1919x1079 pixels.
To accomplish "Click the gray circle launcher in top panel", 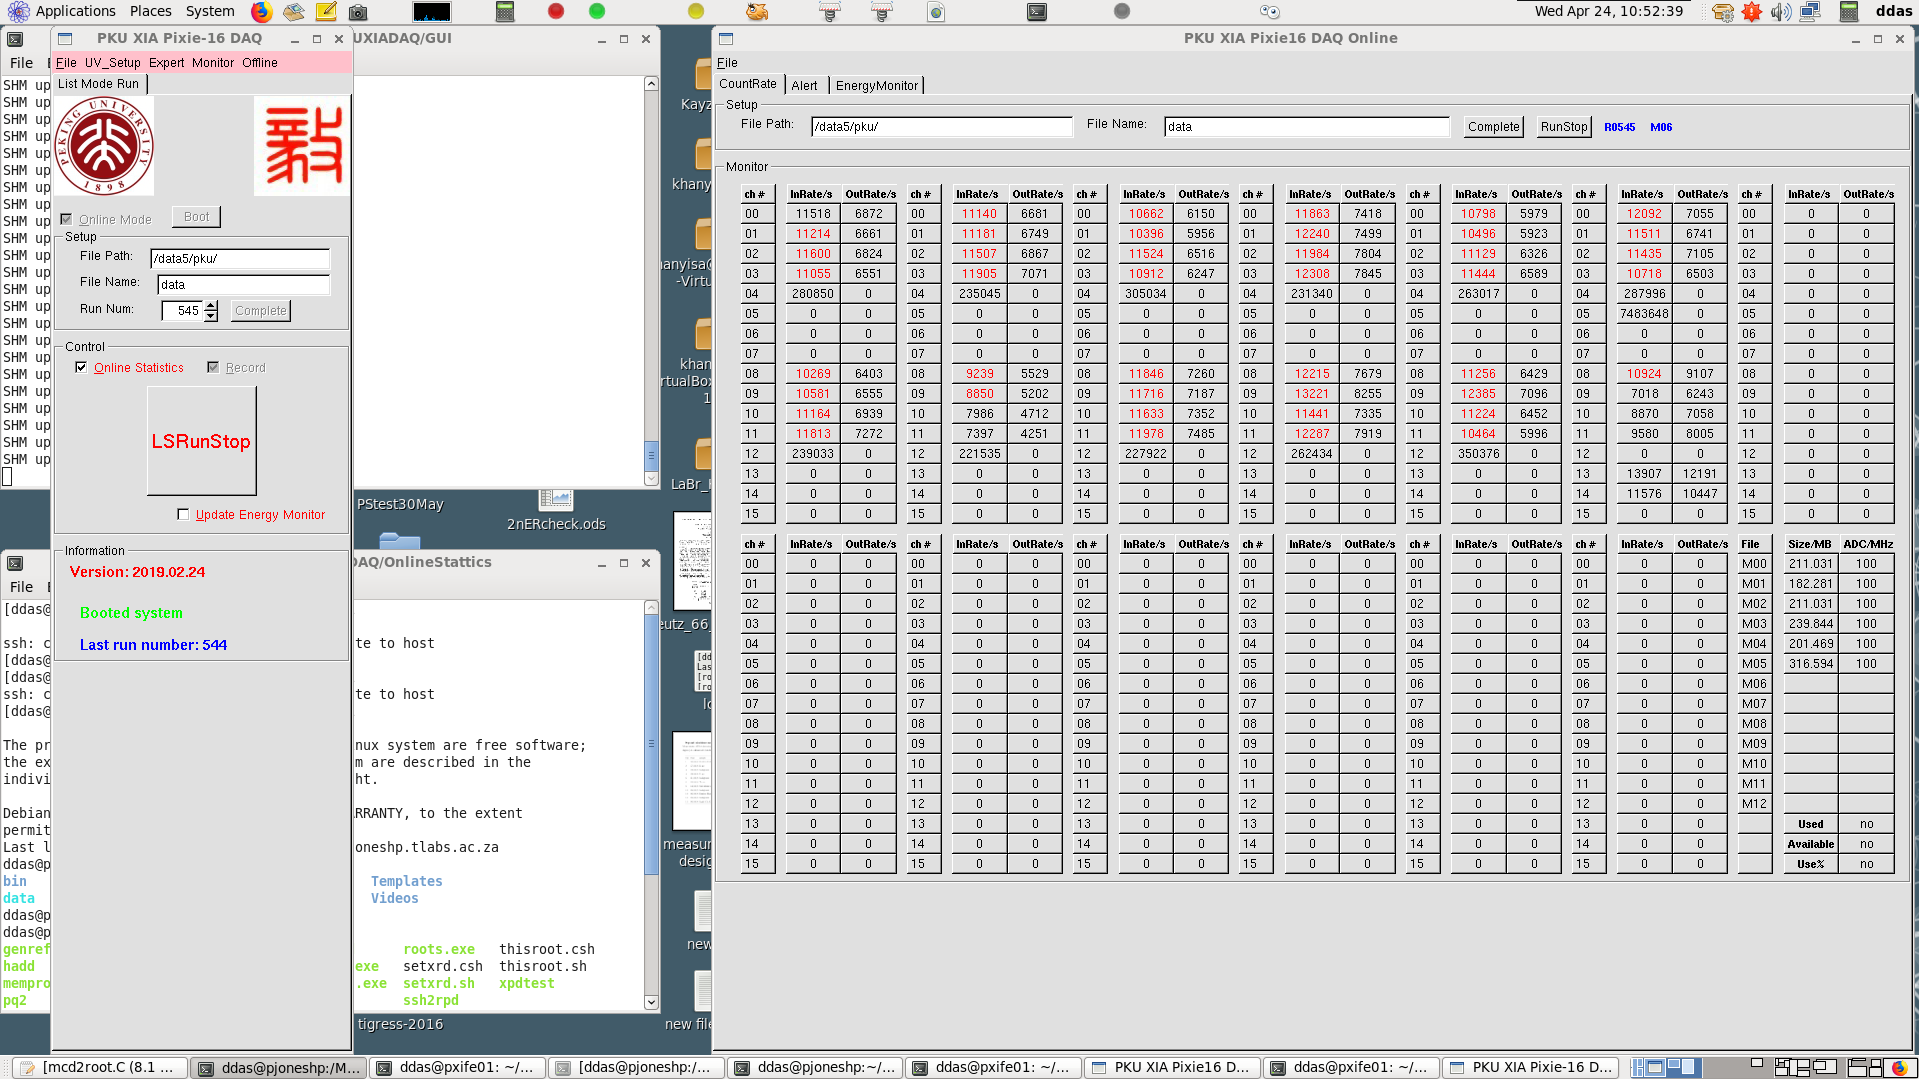I will tap(1122, 11).
